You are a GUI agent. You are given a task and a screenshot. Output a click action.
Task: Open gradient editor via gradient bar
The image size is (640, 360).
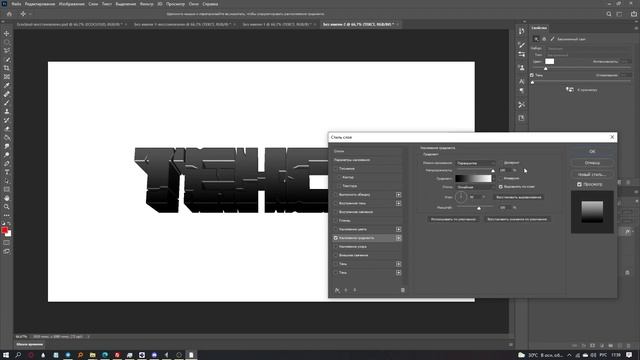473,179
